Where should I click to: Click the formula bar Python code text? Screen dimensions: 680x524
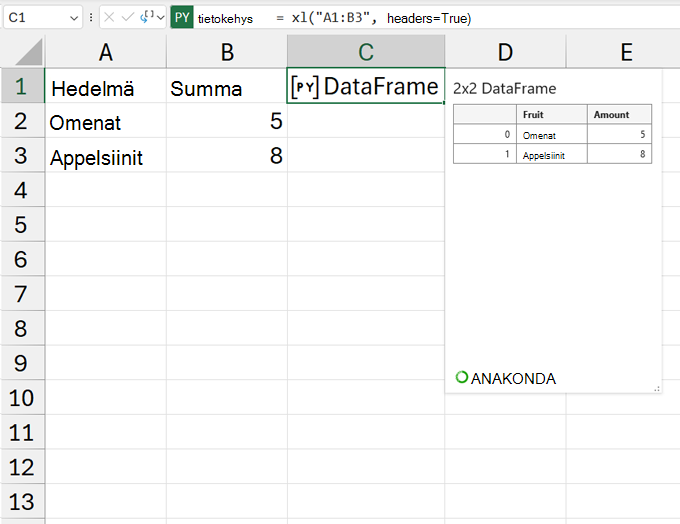coord(334,18)
